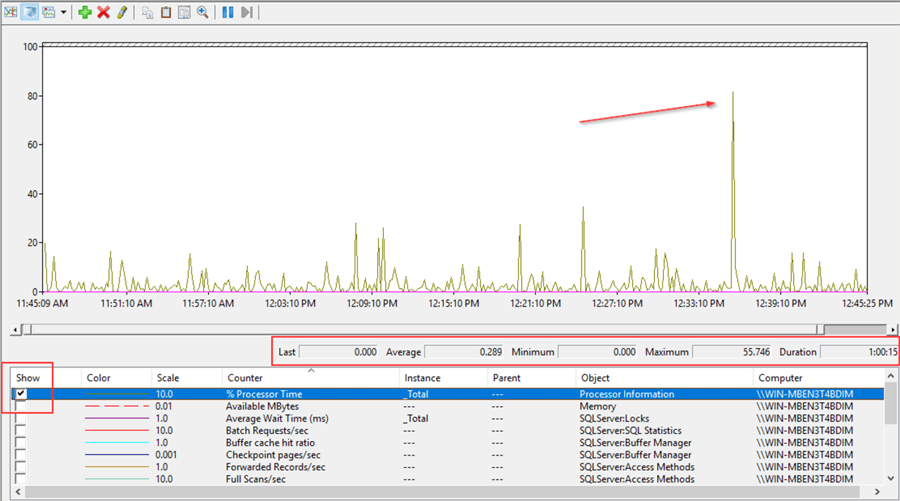
Task: Sort by the Object column header
Action: click(664, 378)
